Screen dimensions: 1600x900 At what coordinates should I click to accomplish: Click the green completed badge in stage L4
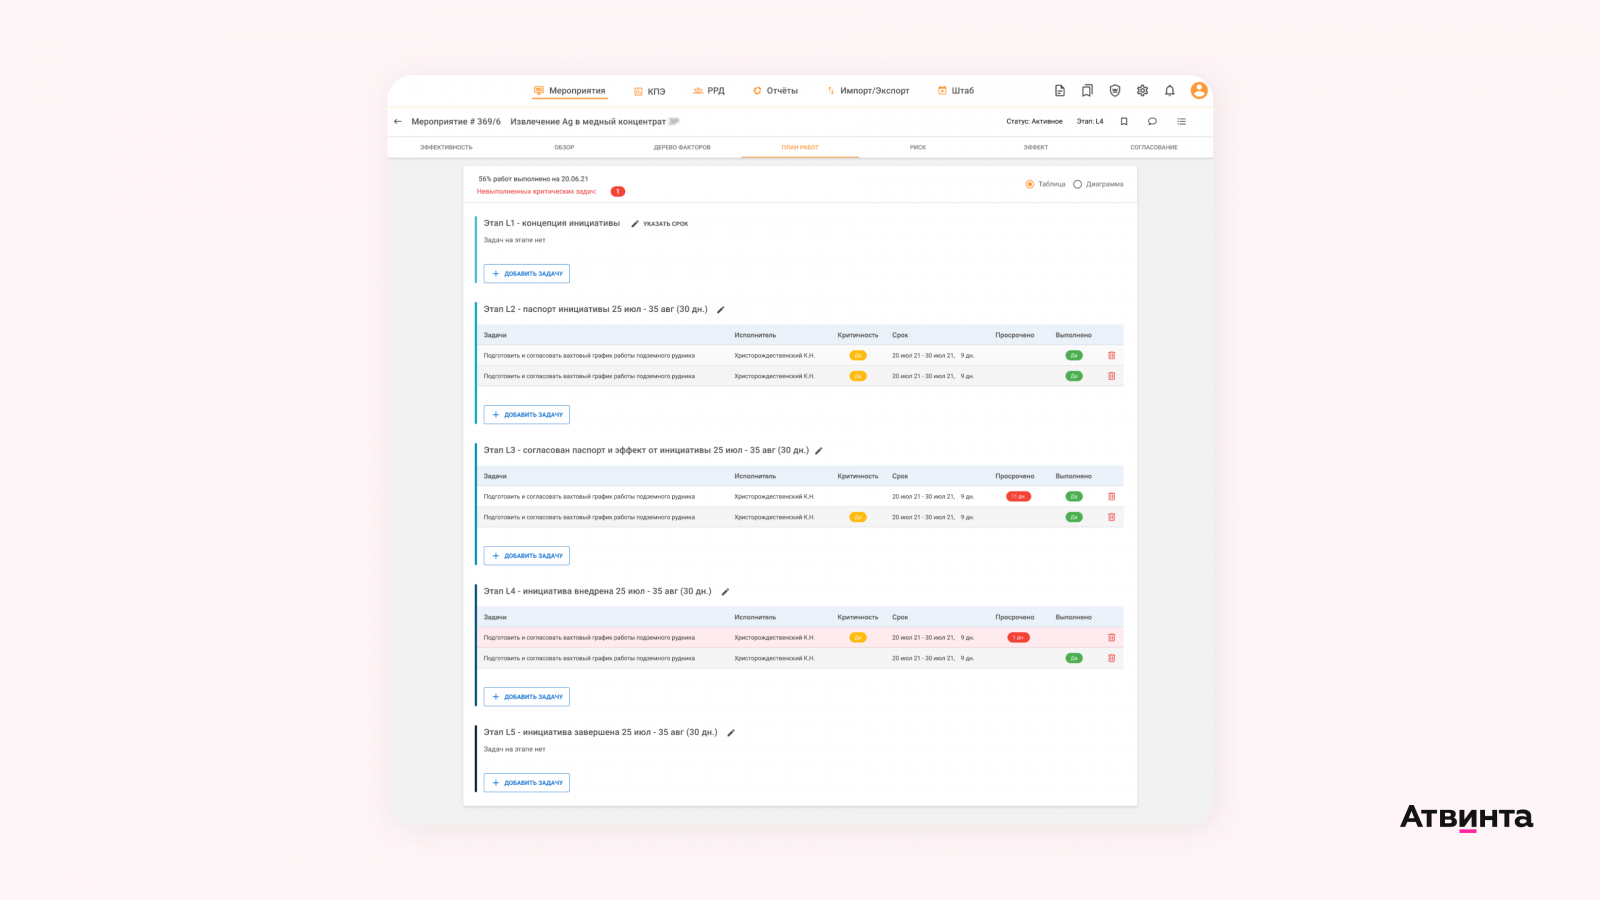(x=1074, y=659)
